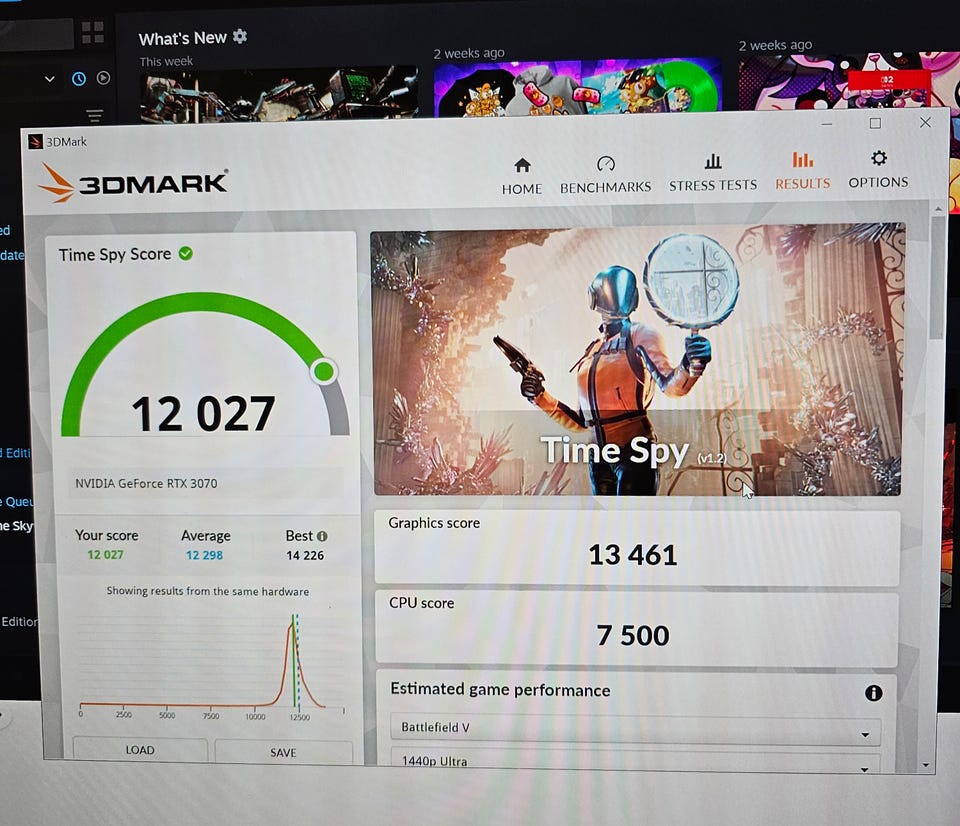960x826 pixels.
Task: Open the This week news thumbnail in Steam
Action: pyautogui.click(x=279, y=96)
